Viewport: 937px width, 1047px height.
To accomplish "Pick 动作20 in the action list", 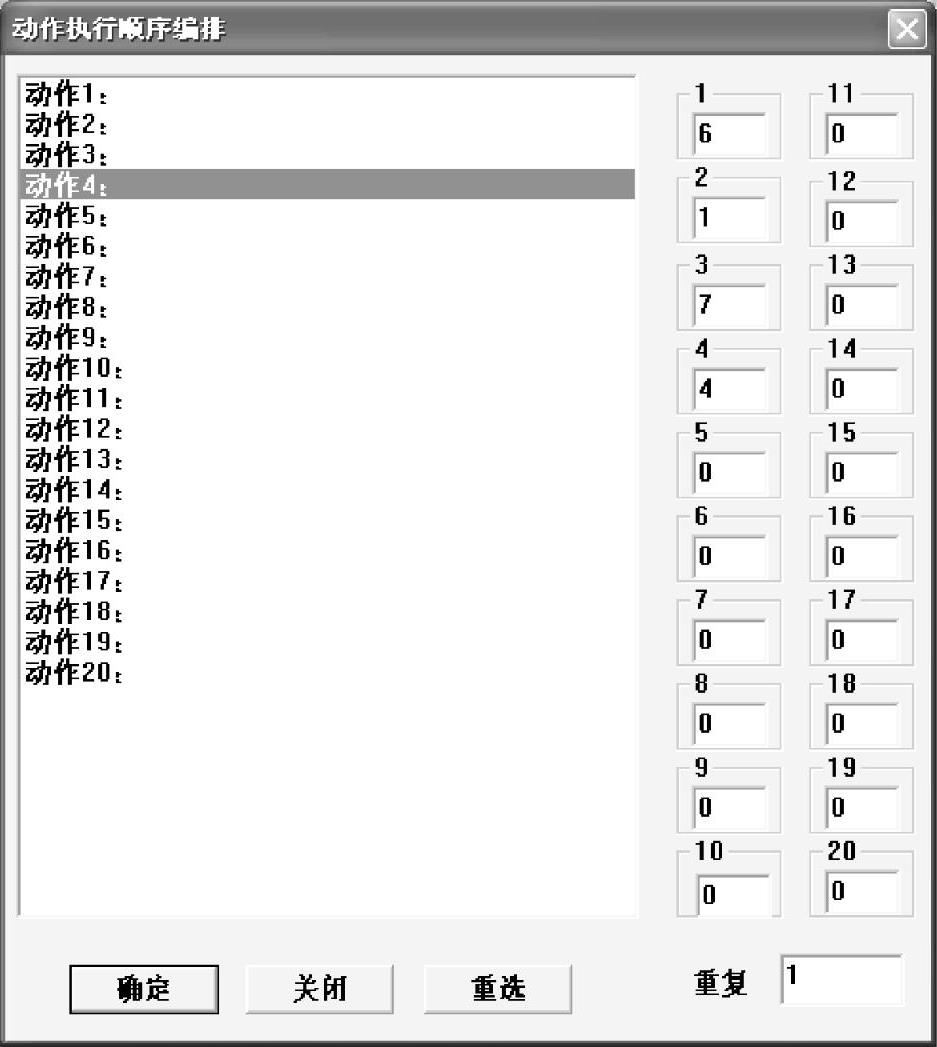I will [327, 672].
